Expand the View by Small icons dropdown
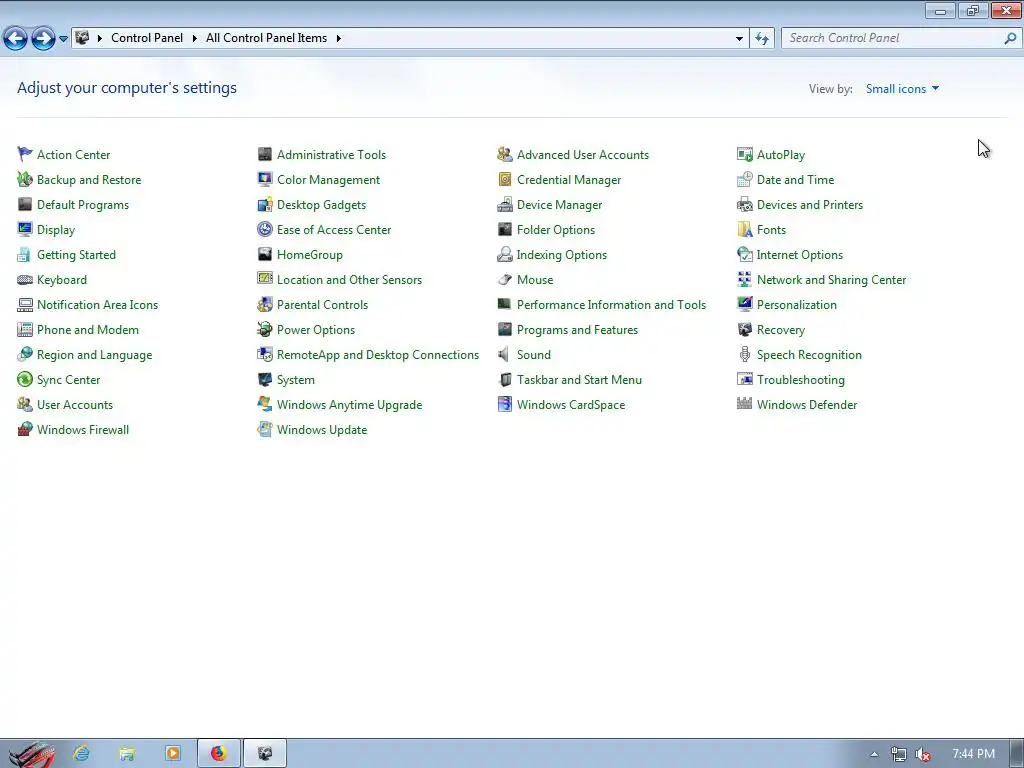Viewport: 1024px width, 768px height. click(902, 89)
